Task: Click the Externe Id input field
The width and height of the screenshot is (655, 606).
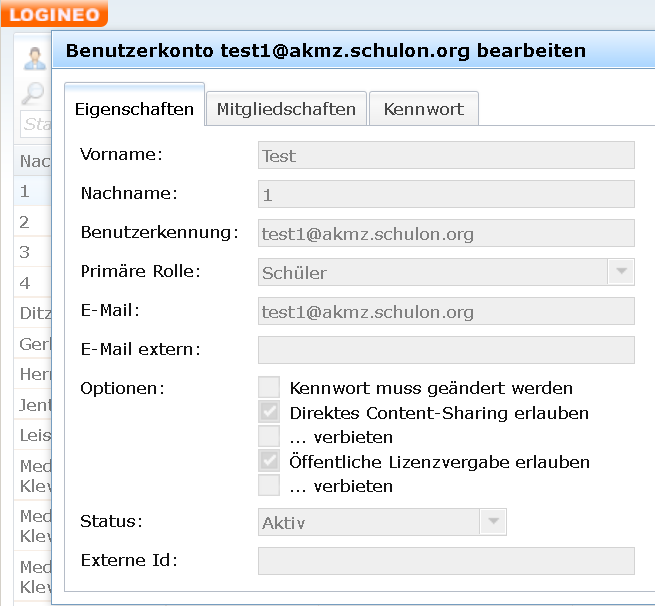Action: (446, 561)
